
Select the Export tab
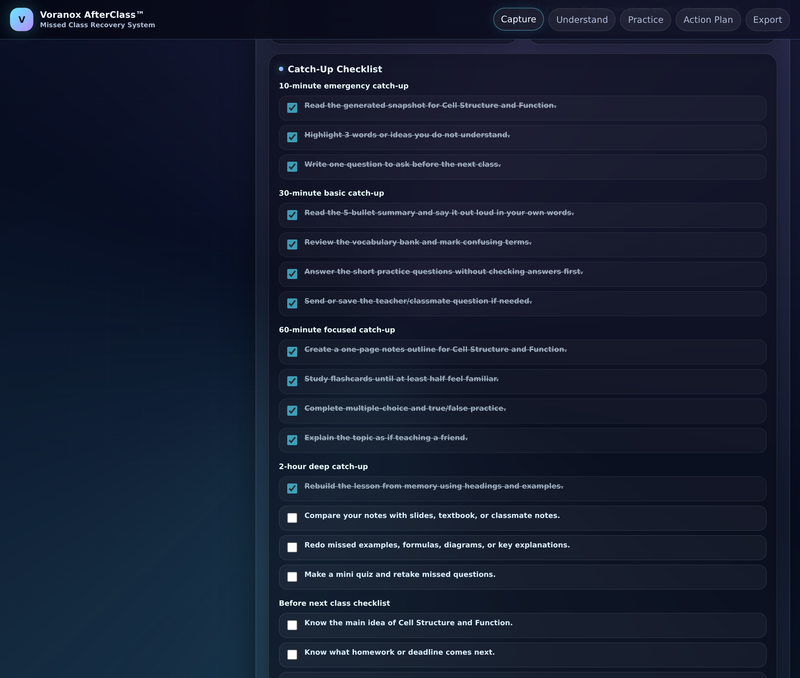(x=767, y=19)
